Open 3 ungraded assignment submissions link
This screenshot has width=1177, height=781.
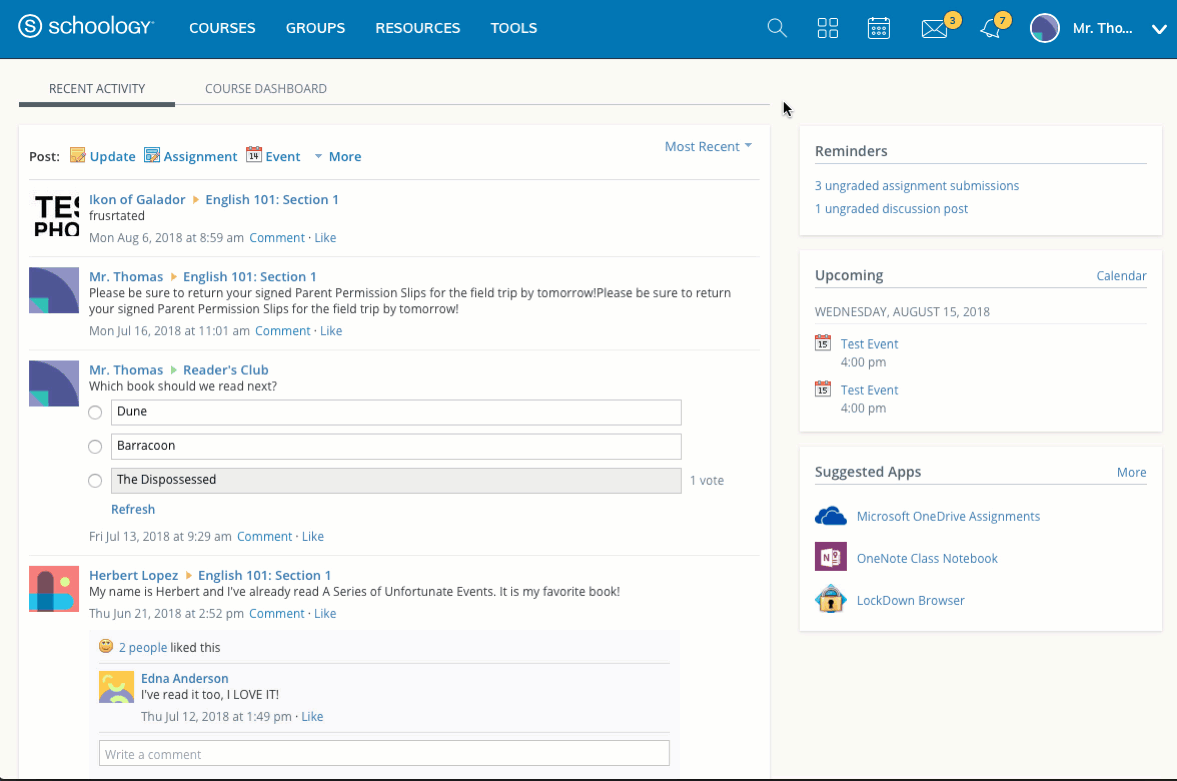click(x=917, y=186)
